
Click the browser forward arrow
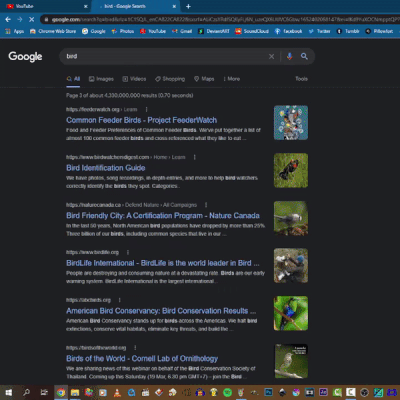point(20,19)
